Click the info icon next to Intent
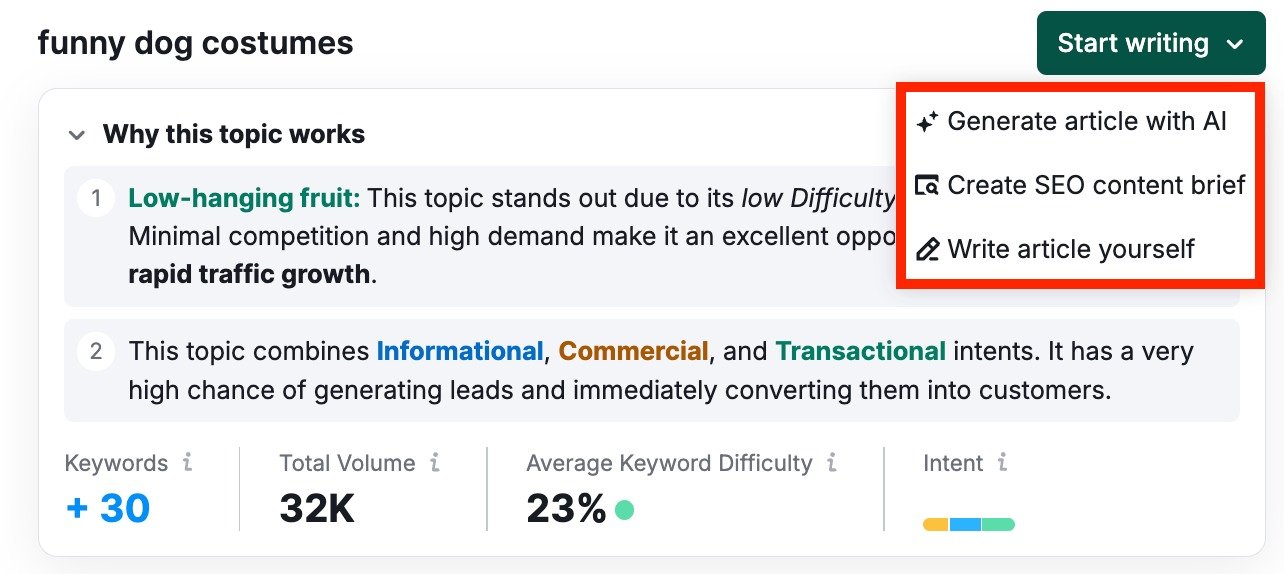 click(x=1002, y=463)
